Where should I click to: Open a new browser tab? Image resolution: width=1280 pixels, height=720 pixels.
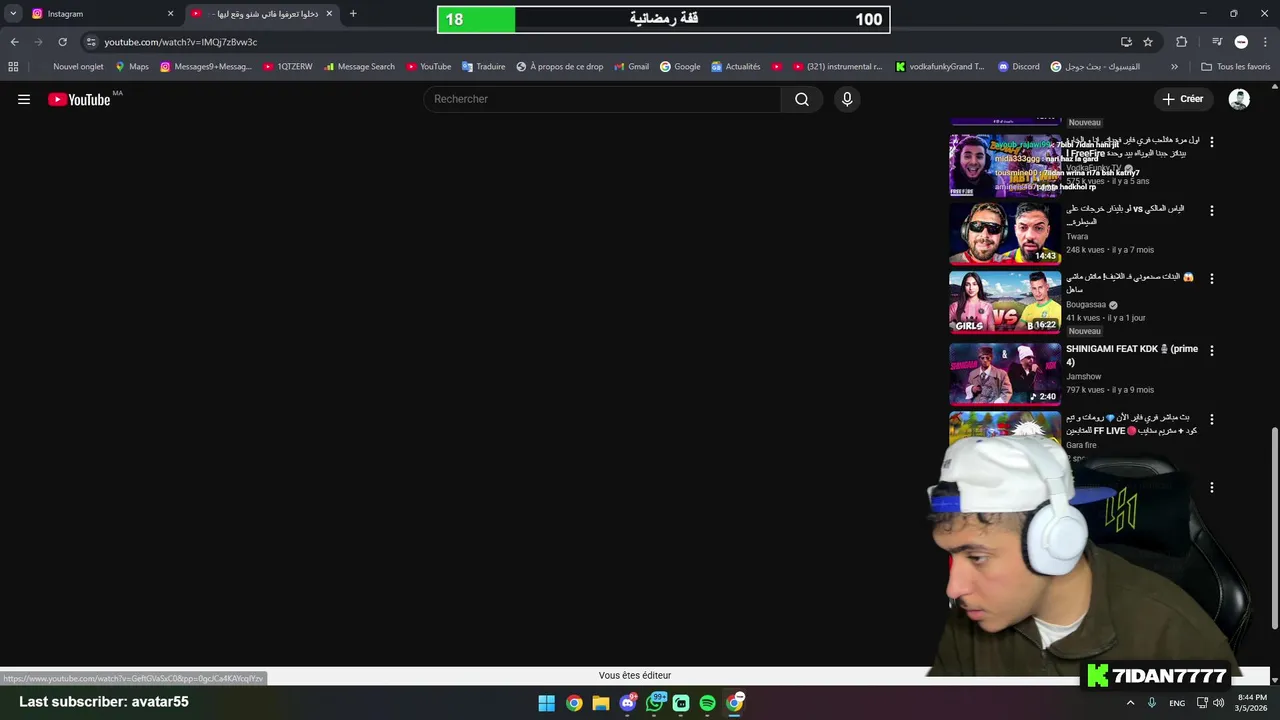click(353, 14)
